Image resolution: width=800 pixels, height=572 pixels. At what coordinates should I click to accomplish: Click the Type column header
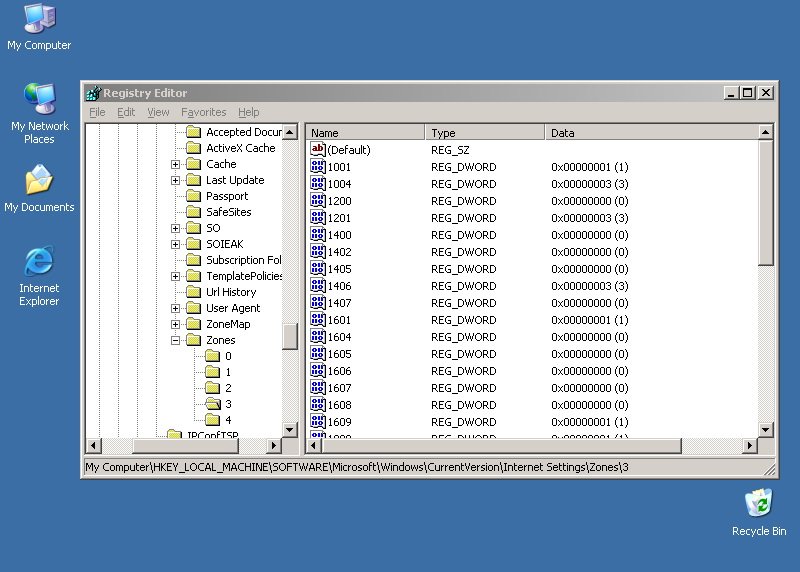point(485,133)
